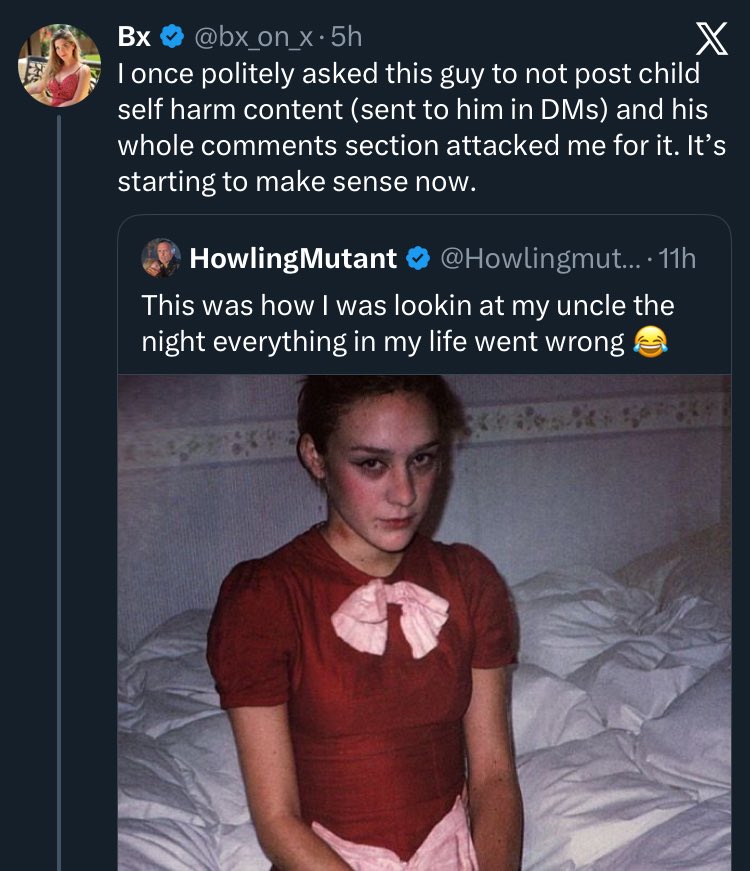Click the Bx display name

[x=134, y=38]
